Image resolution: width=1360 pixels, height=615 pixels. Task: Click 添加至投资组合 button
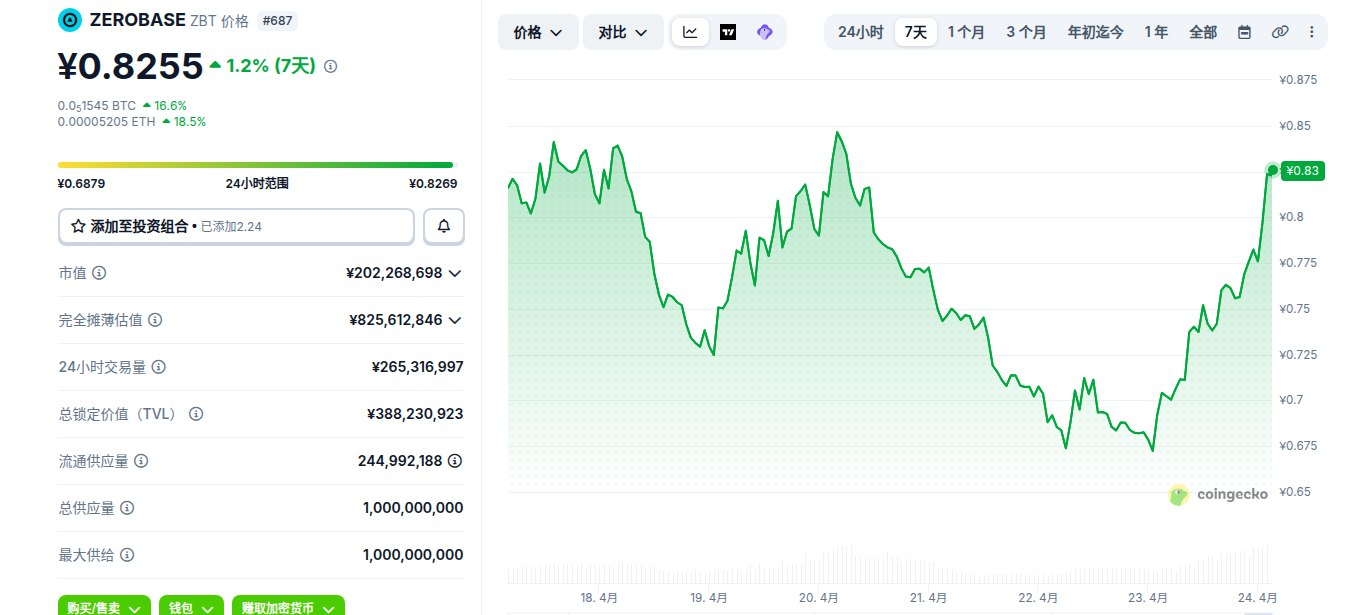click(x=236, y=227)
